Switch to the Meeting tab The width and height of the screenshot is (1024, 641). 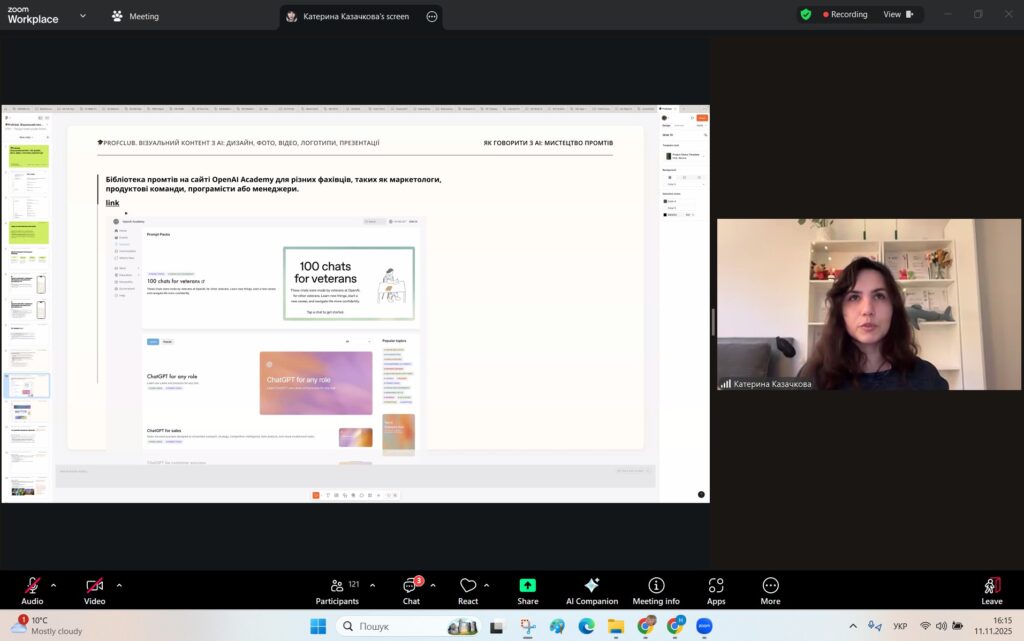[x=135, y=16]
